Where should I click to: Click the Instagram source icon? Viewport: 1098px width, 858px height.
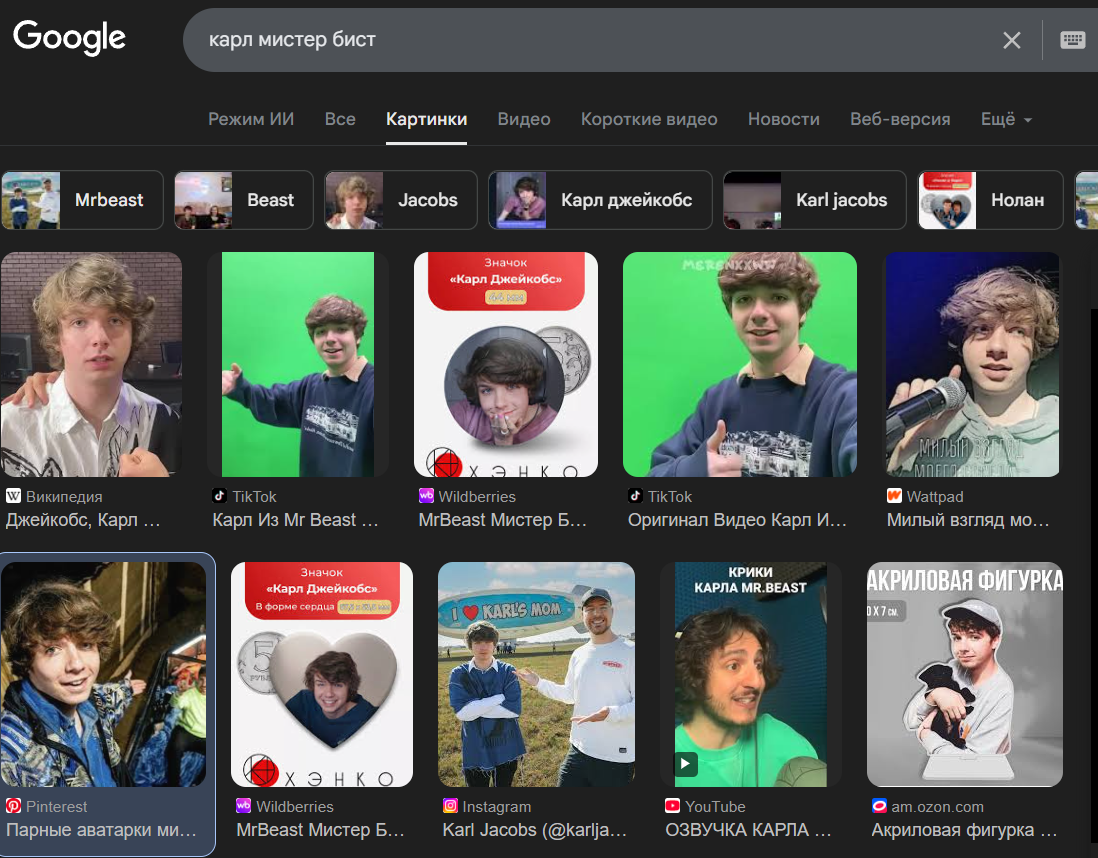[x=450, y=806]
